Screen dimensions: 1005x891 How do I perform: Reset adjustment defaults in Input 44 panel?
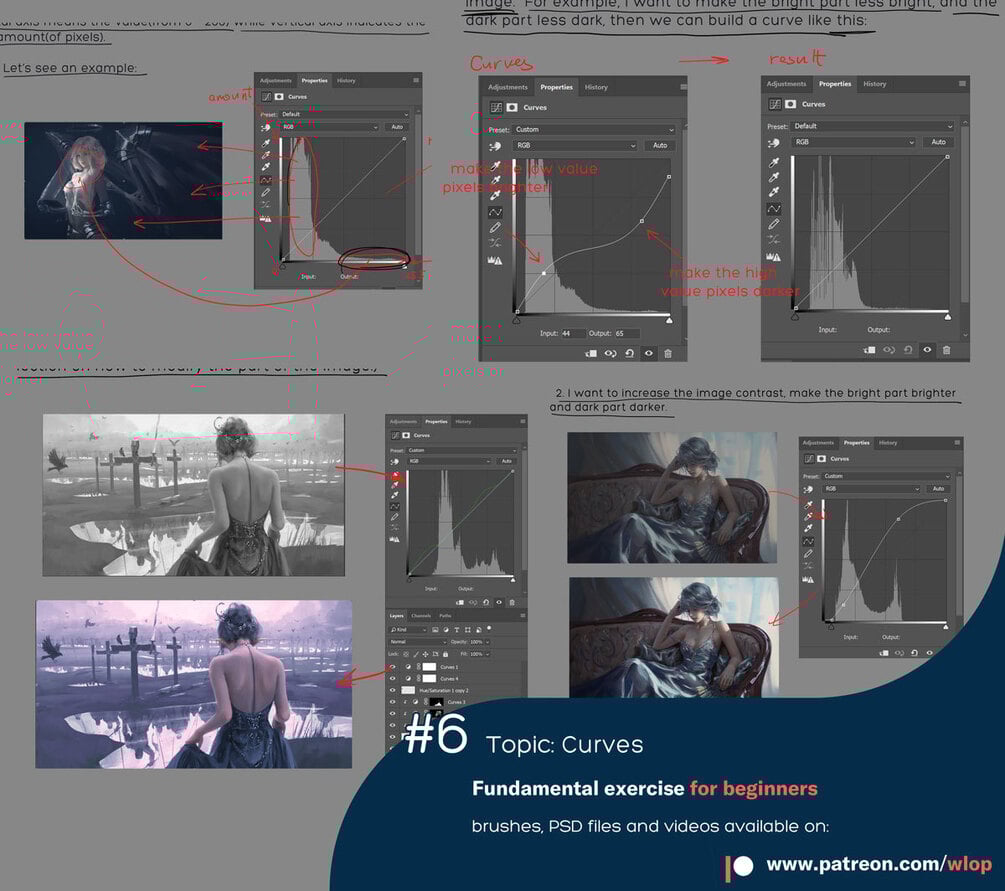(x=629, y=353)
